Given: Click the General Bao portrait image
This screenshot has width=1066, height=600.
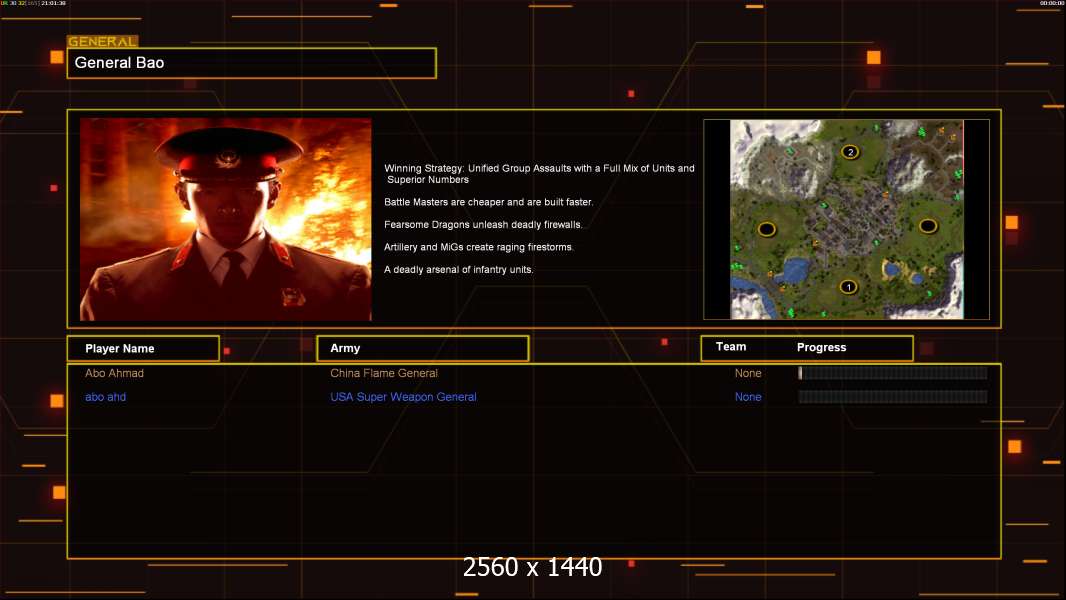Looking at the screenshot, I should [226, 219].
